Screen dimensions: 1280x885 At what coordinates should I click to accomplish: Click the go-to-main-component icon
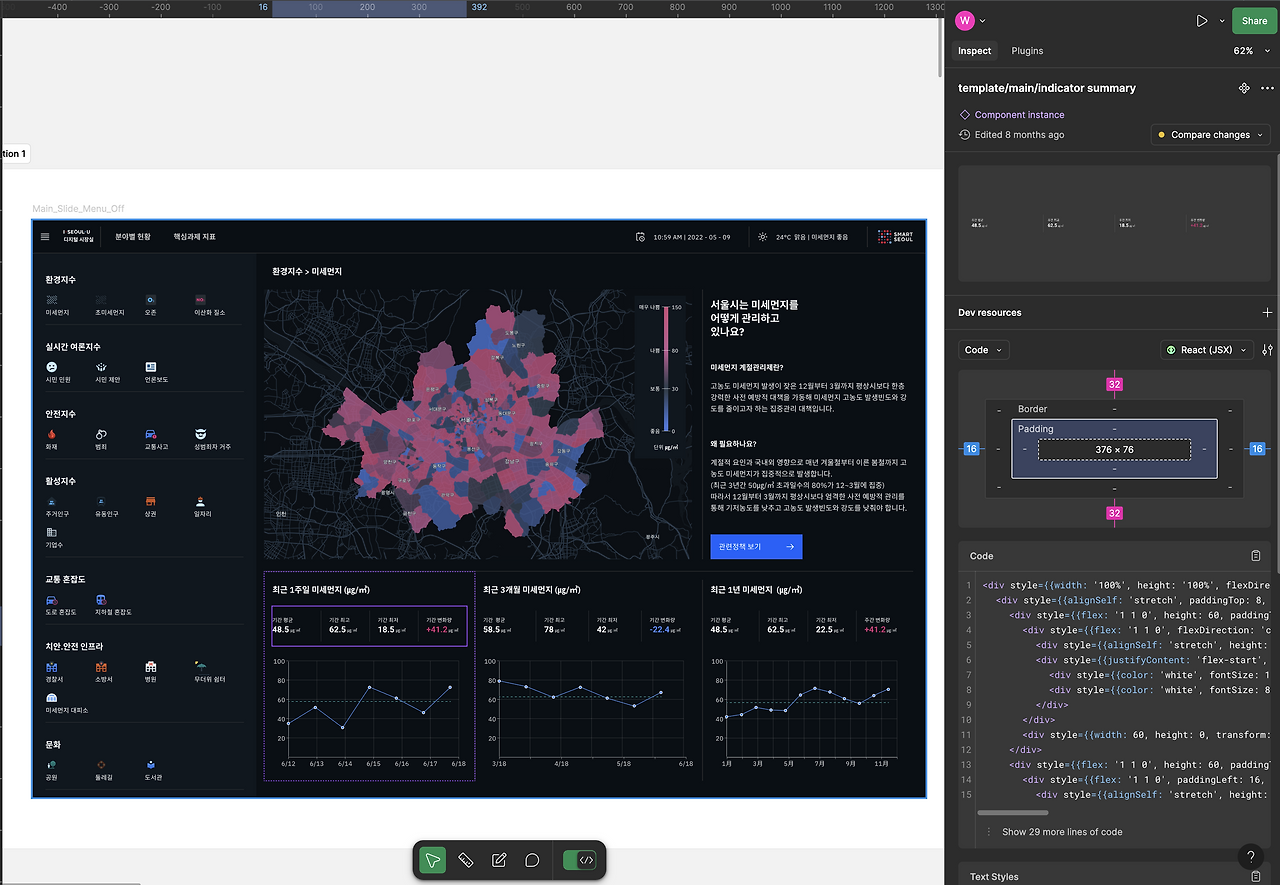[1244, 88]
